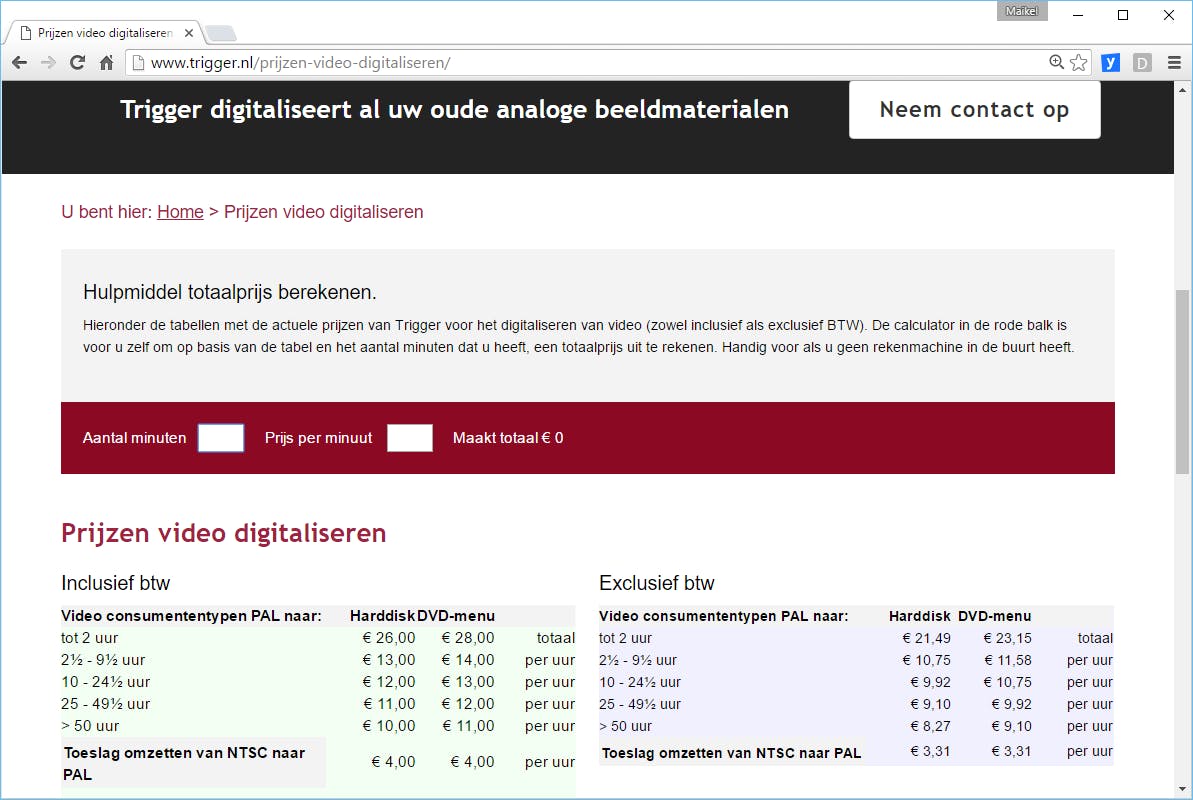The height and width of the screenshot is (800, 1193).
Task: Reload the page with the refresh icon
Action: [77, 63]
